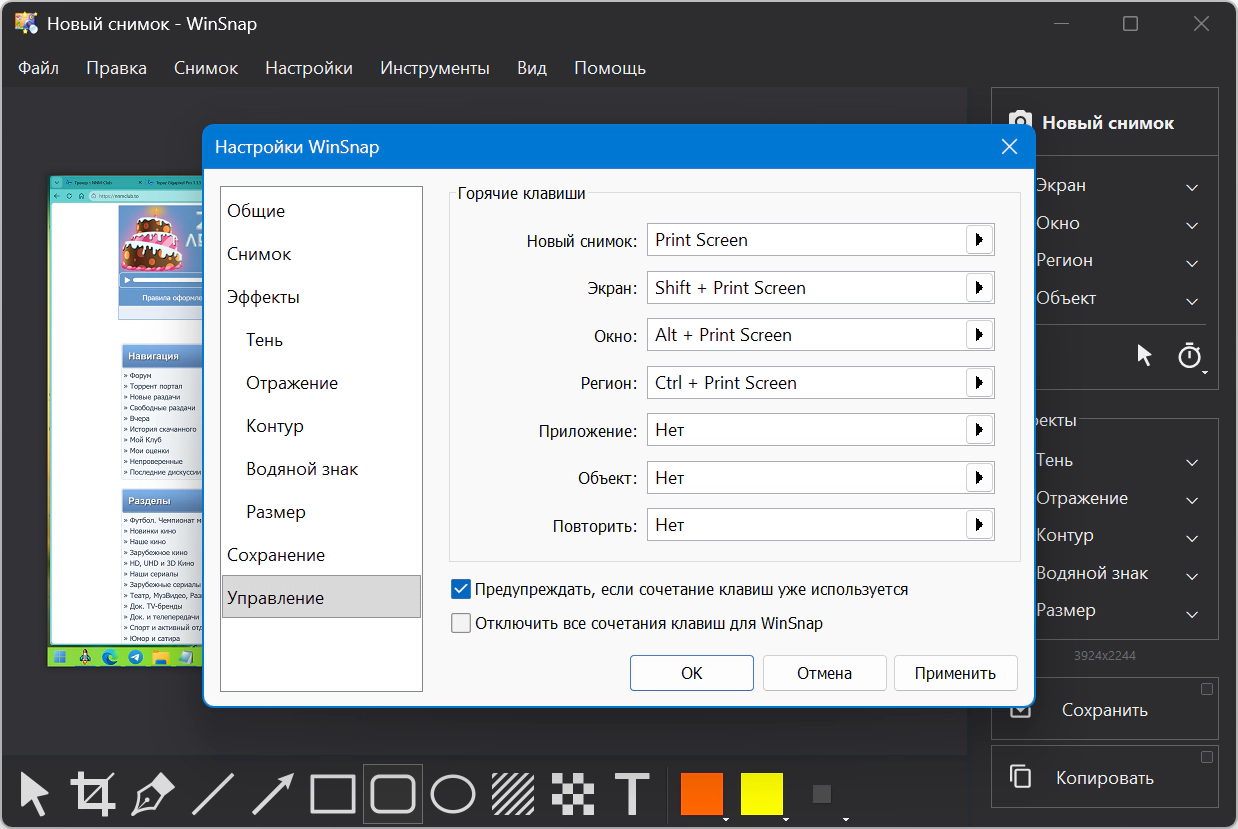Select the Rounded rectangle tool

pos(393,794)
